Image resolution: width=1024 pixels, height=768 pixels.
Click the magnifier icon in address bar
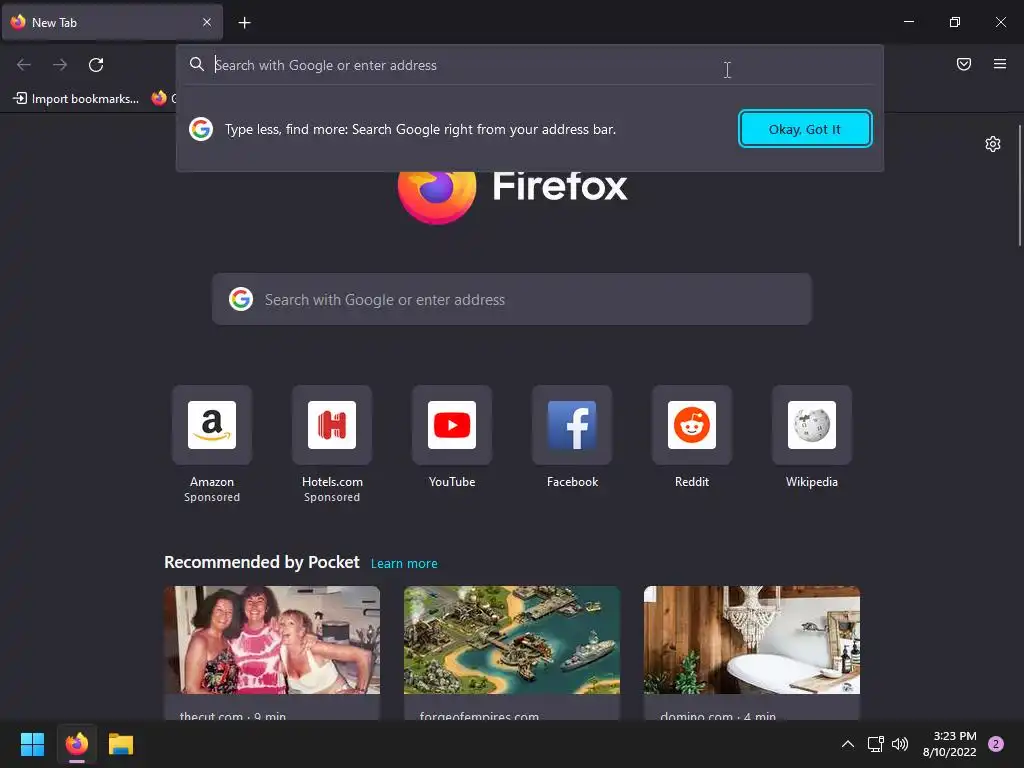click(197, 64)
